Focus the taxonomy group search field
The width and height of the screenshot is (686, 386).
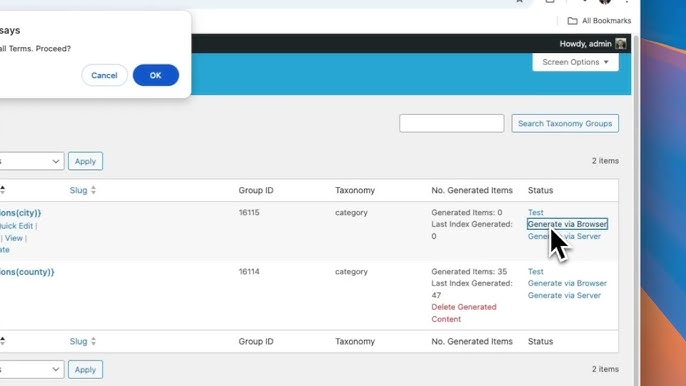click(452, 123)
